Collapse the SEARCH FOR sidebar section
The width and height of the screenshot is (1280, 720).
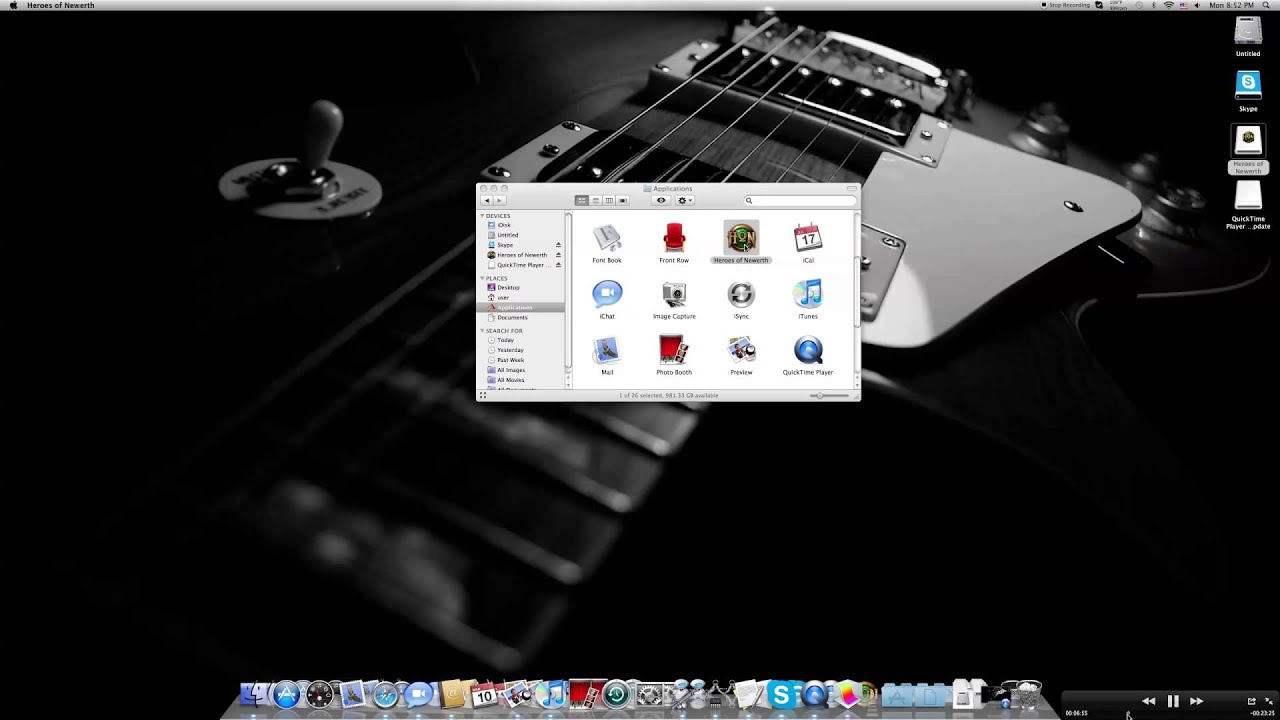click(x=482, y=330)
